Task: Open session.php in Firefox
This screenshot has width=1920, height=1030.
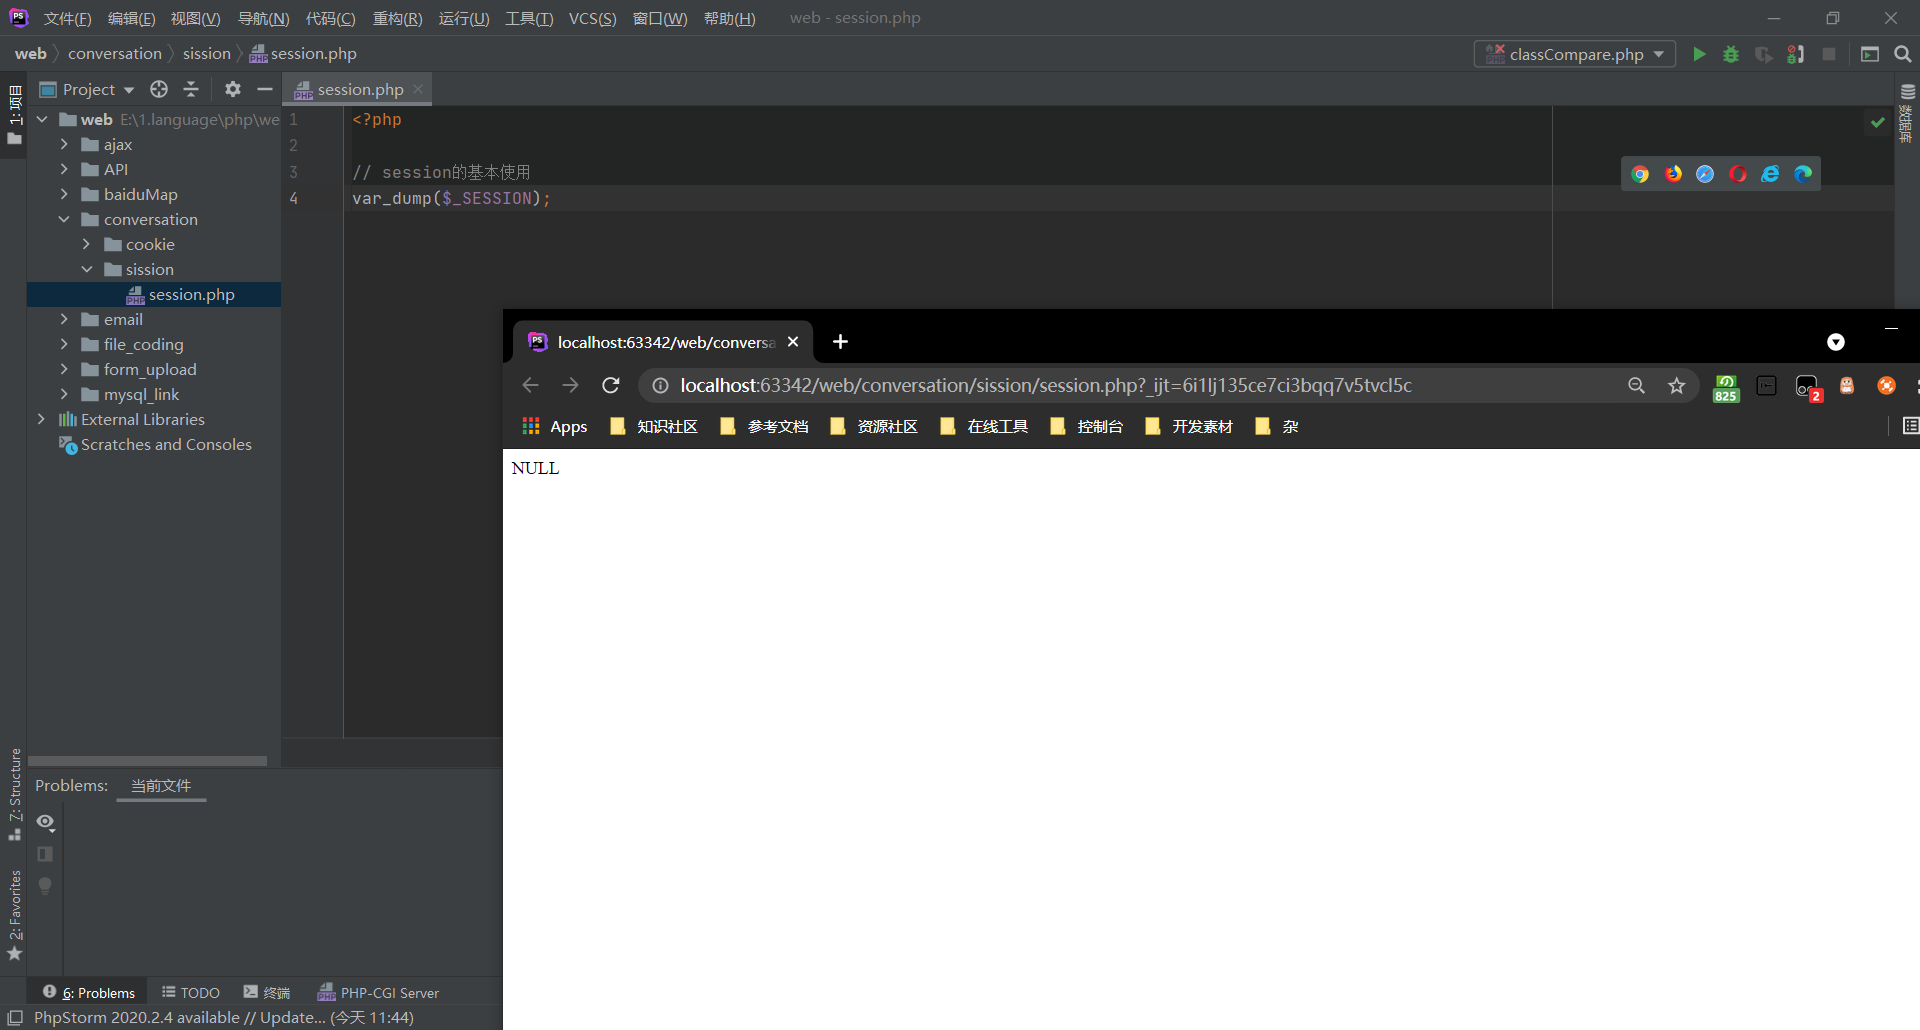Action: click(1673, 173)
